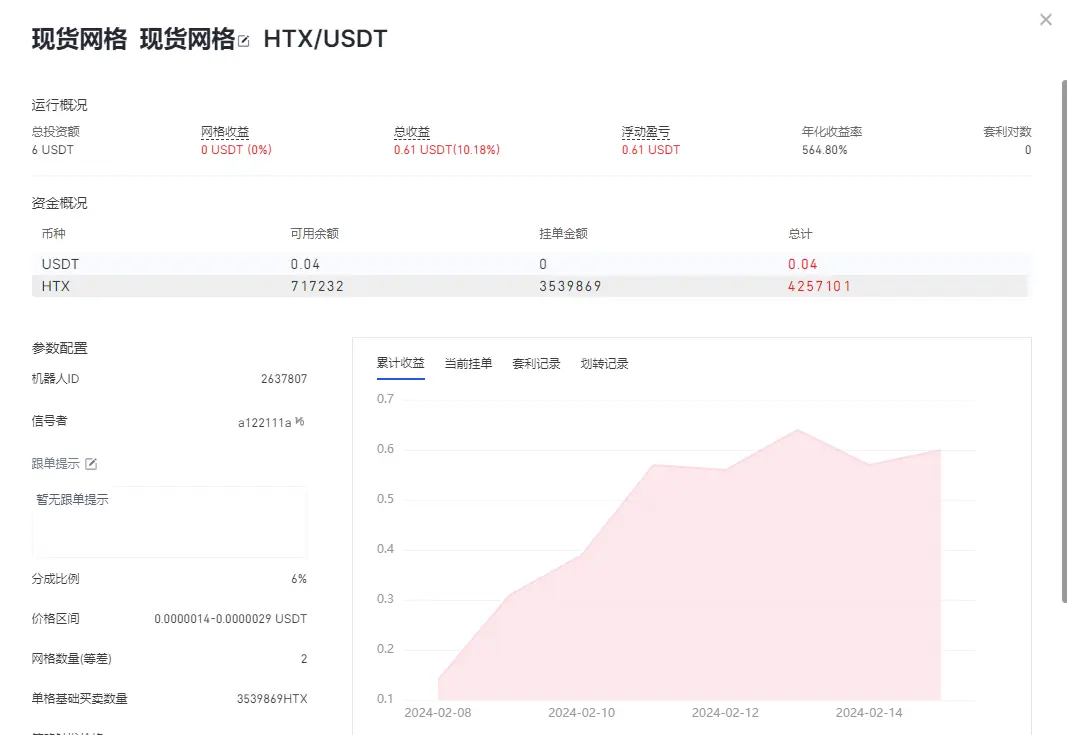Click the HTX total 4257101 value
This screenshot has width=1067, height=735.
click(x=819, y=287)
